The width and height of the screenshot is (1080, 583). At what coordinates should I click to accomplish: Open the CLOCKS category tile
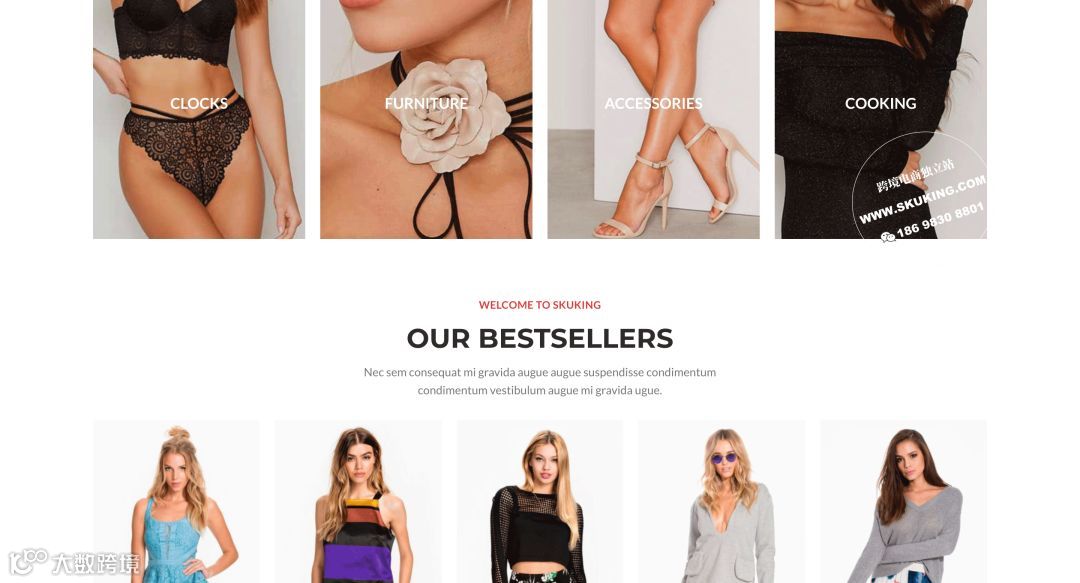click(x=199, y=119)
